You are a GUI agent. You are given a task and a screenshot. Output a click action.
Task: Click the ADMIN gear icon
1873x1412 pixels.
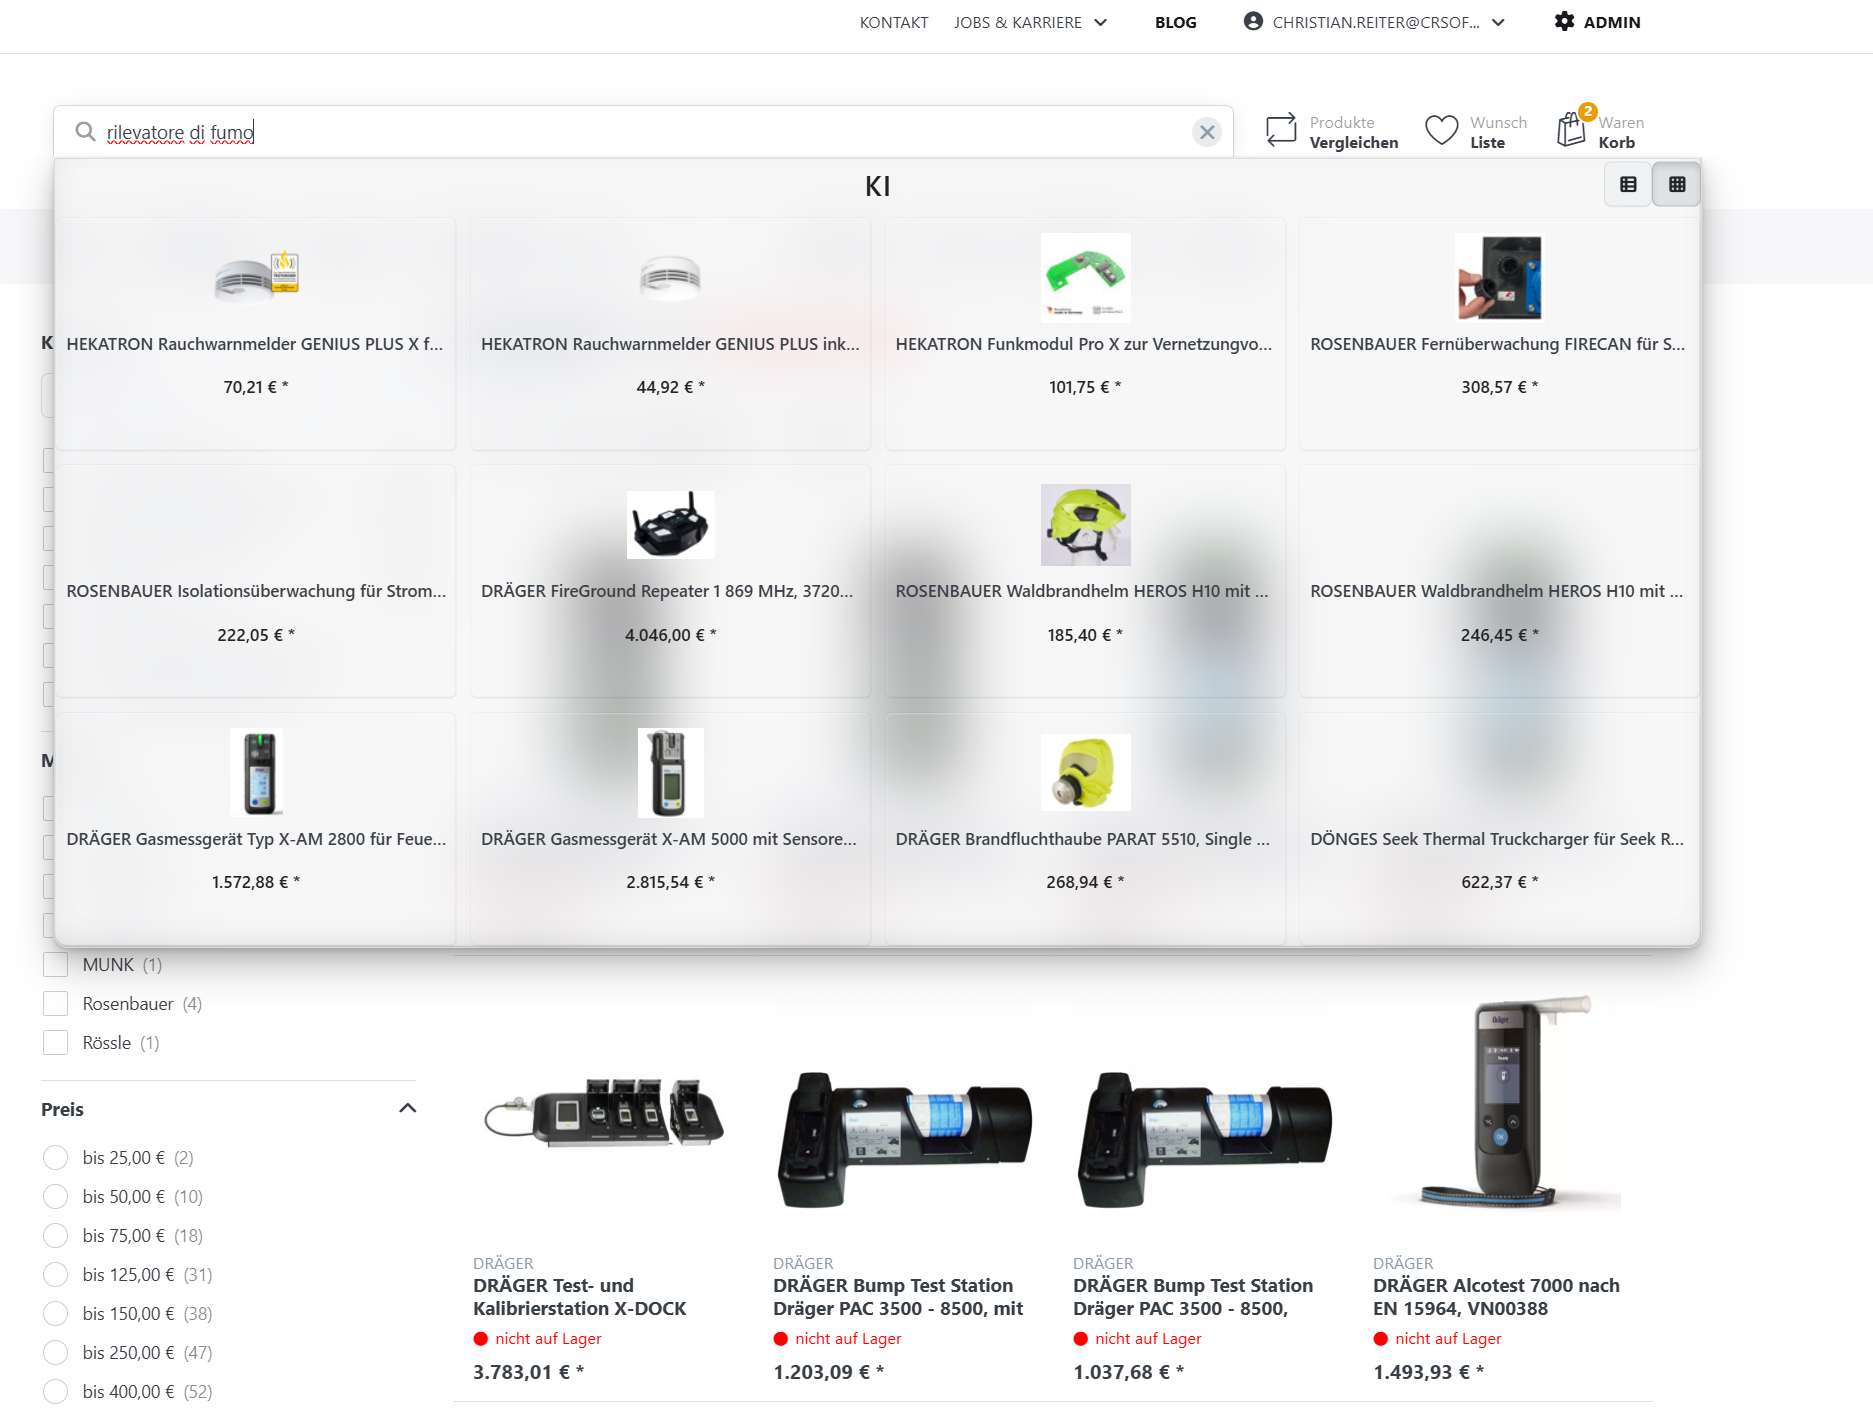(1564, 21)
